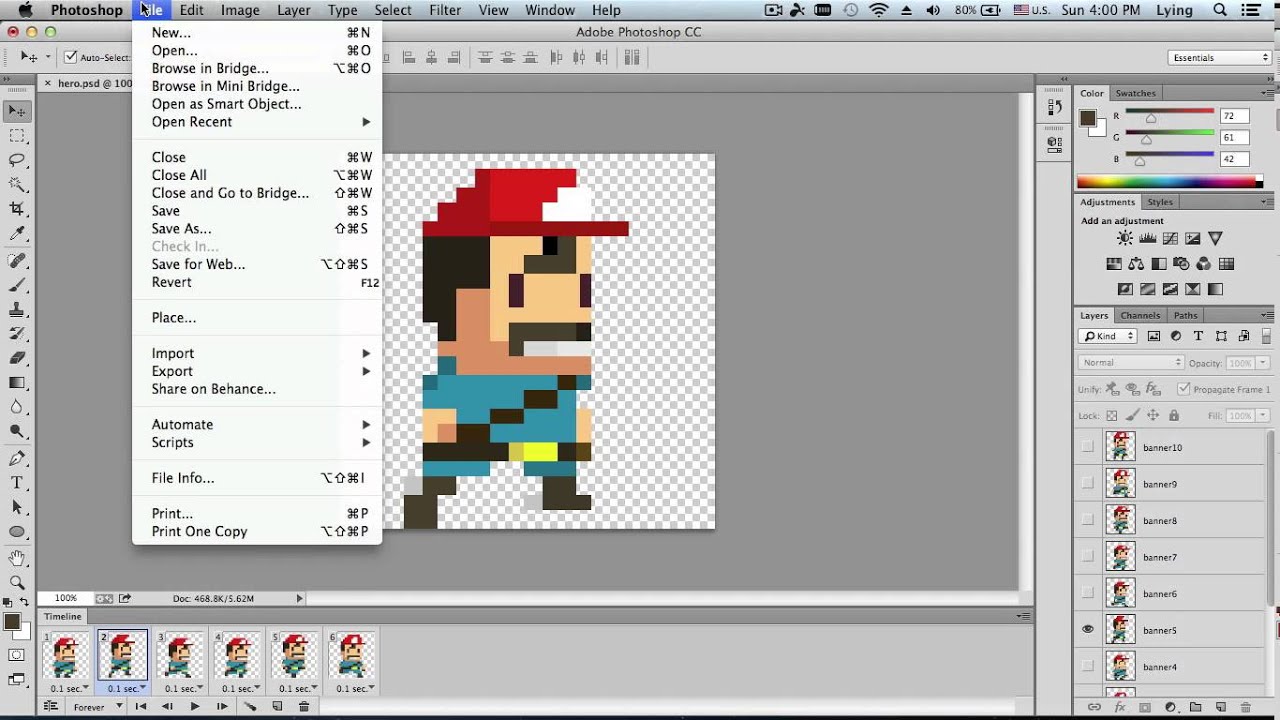
Task: Delete selected frame in Timeline
Action: (x=304, y=707)
